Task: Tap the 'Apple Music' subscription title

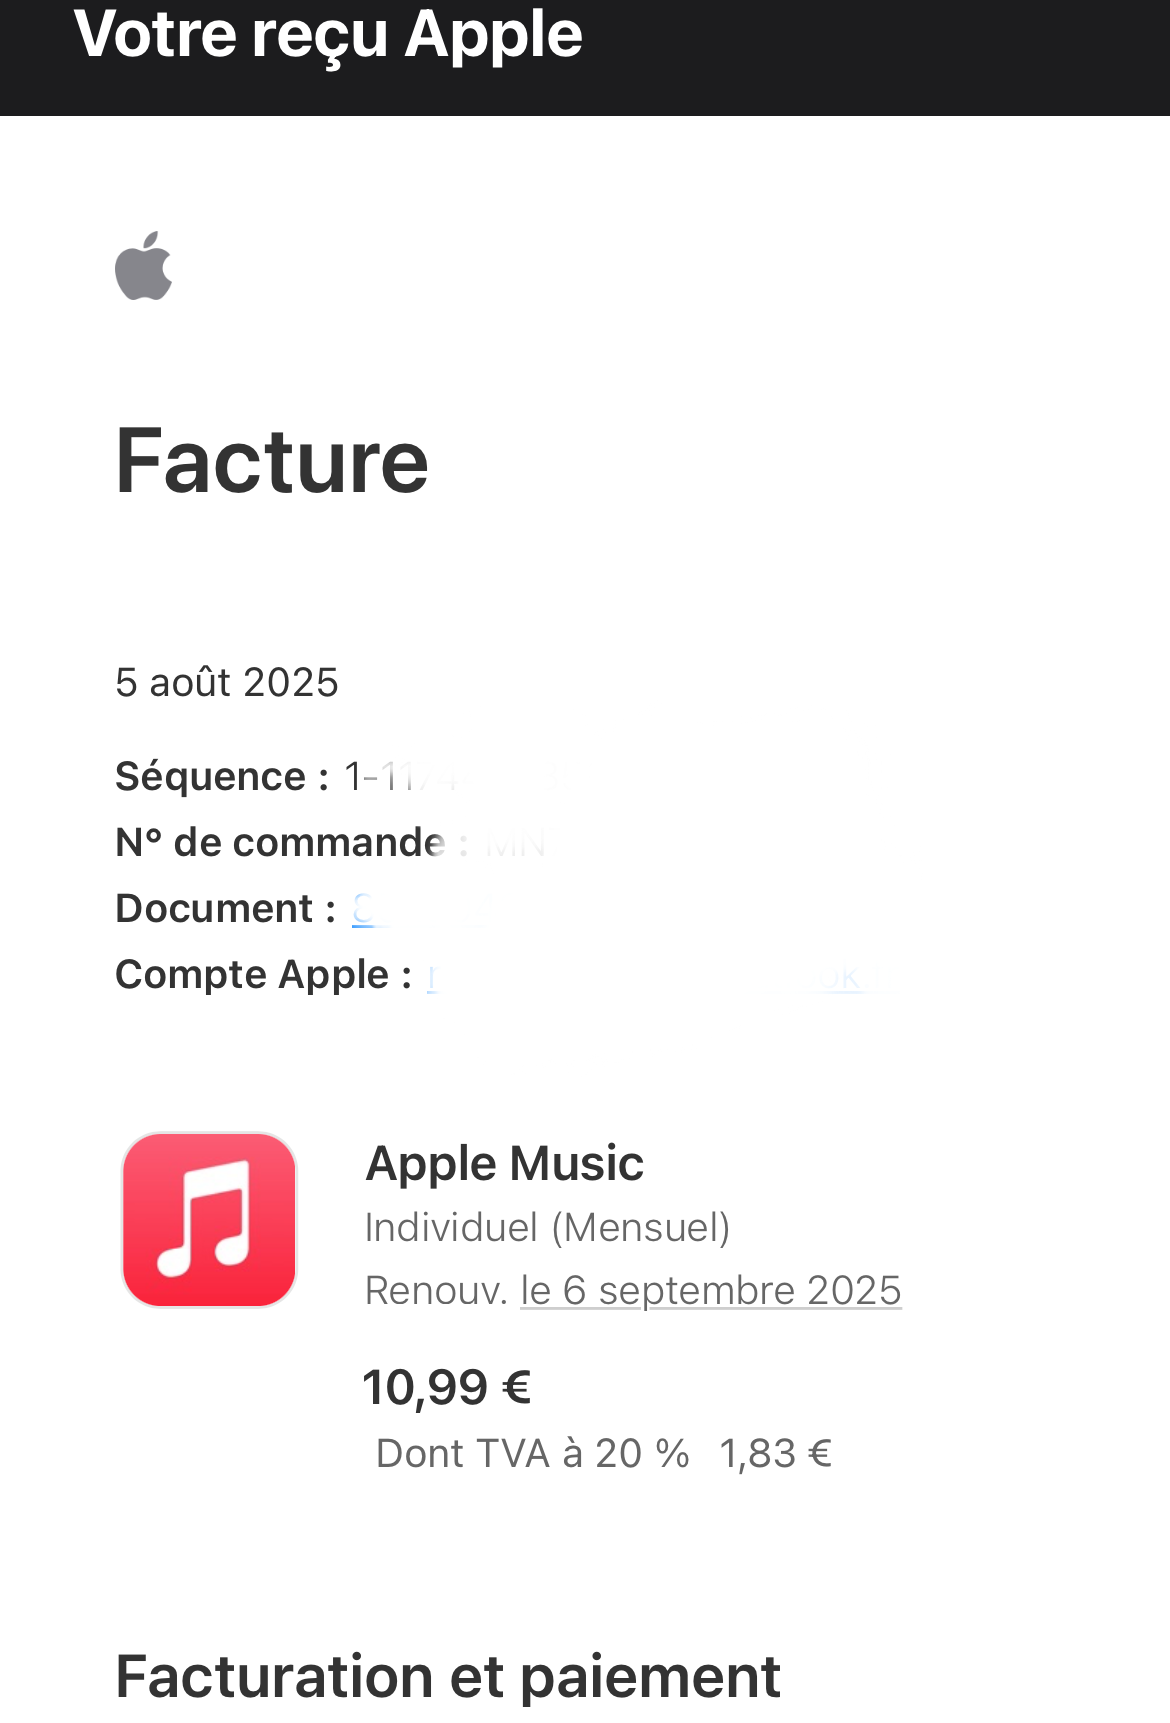Action: pos(504,1163)
